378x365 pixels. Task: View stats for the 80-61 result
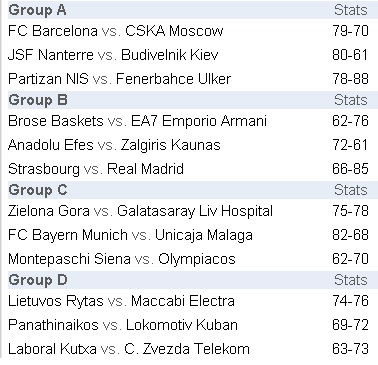[x=350, y=55]
